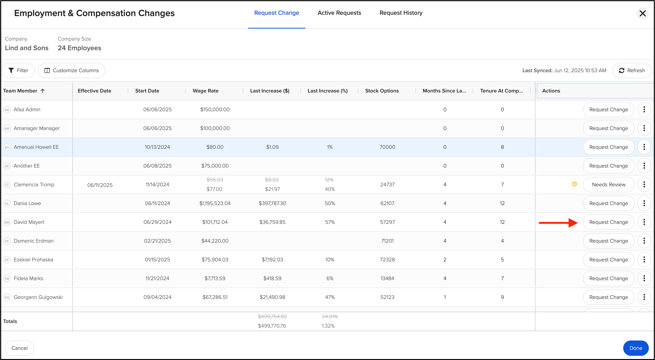Open kebab menu for Afaa Admin row
655x360 pixels.
pyautogui.click(x=644, y=109)
